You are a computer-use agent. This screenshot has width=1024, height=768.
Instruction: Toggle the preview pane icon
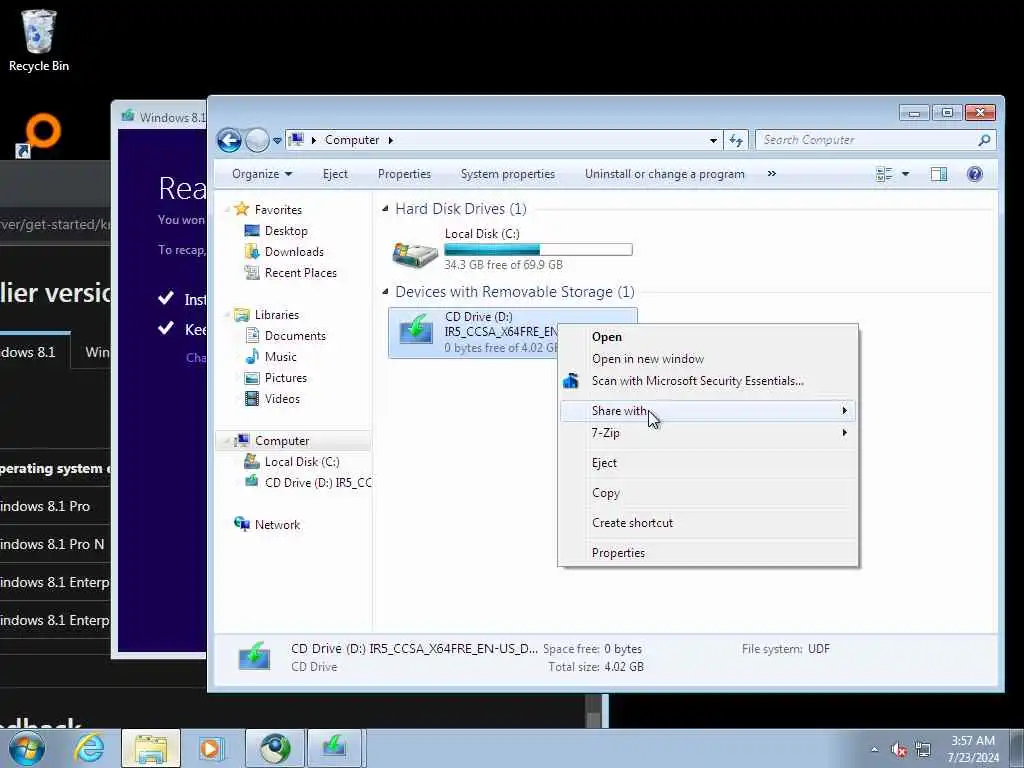pos(938,174)
